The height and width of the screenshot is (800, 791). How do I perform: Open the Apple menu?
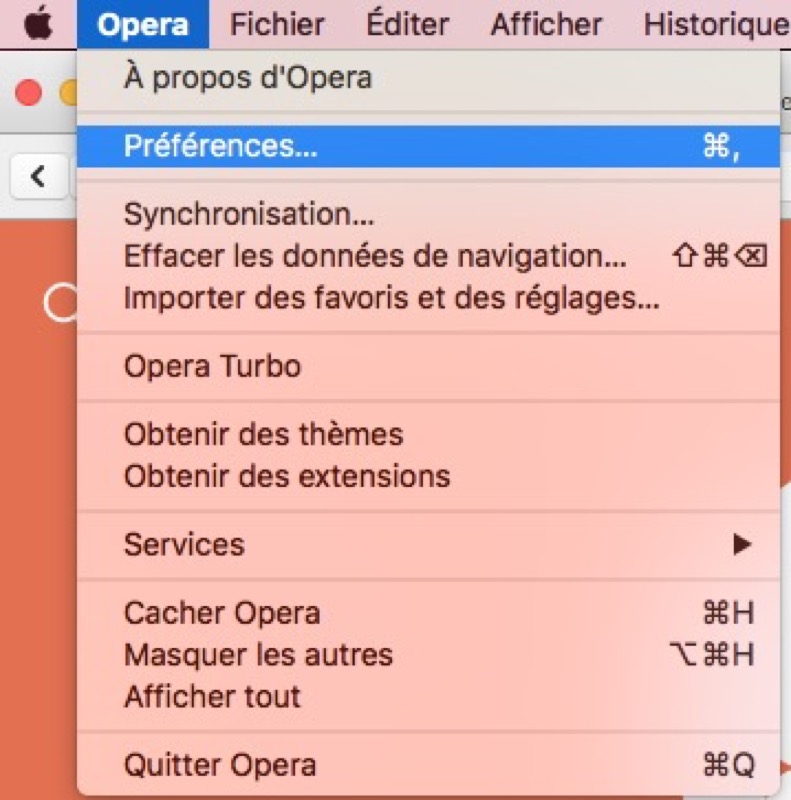coord(38,24)
